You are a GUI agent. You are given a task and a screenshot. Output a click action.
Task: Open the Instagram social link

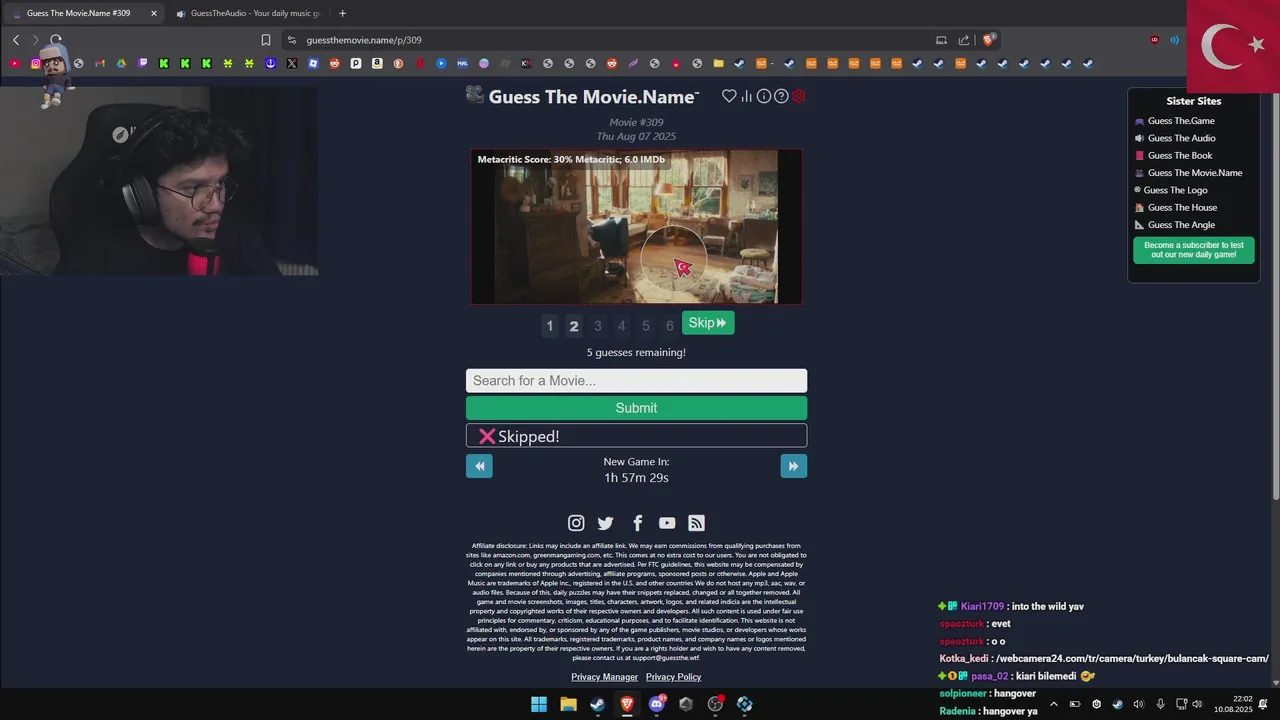click(576, 523)
